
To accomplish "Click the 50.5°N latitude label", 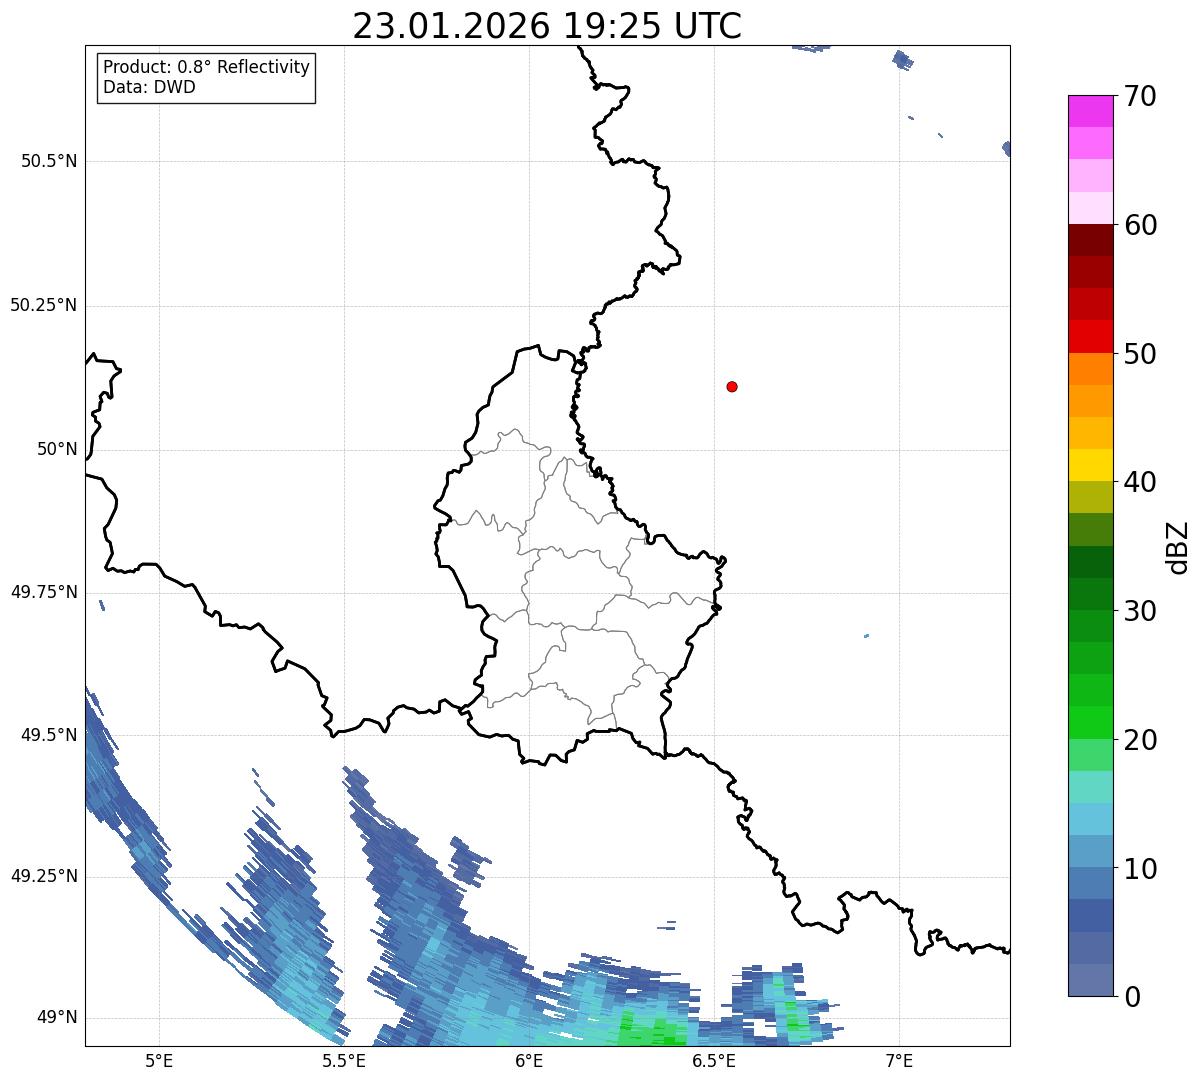I will point(49,161).
